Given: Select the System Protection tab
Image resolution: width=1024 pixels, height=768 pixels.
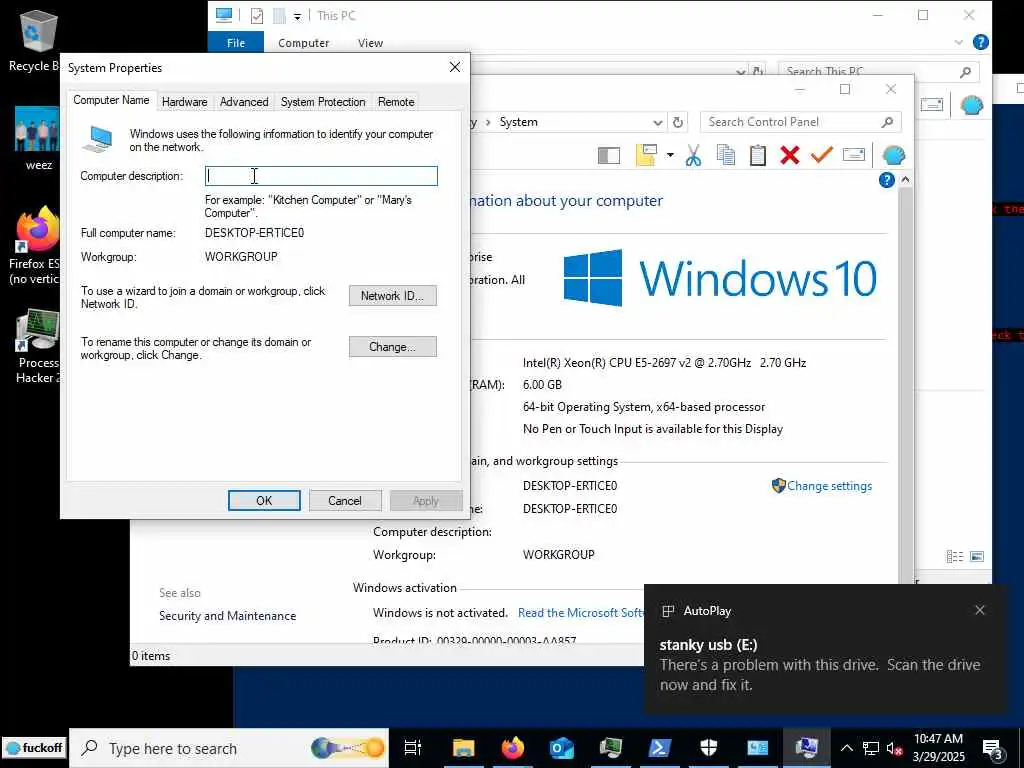Looking at the screenshot, I should coord(323,102).
